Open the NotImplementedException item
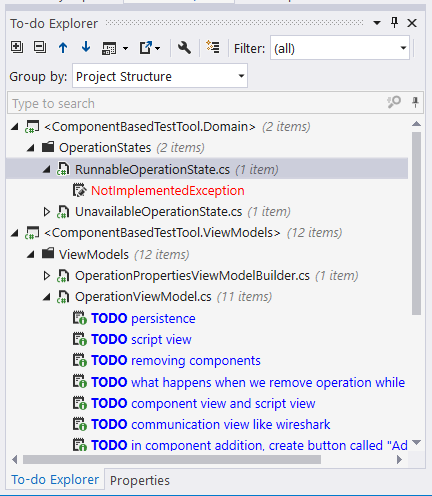 tap(168, 191)
